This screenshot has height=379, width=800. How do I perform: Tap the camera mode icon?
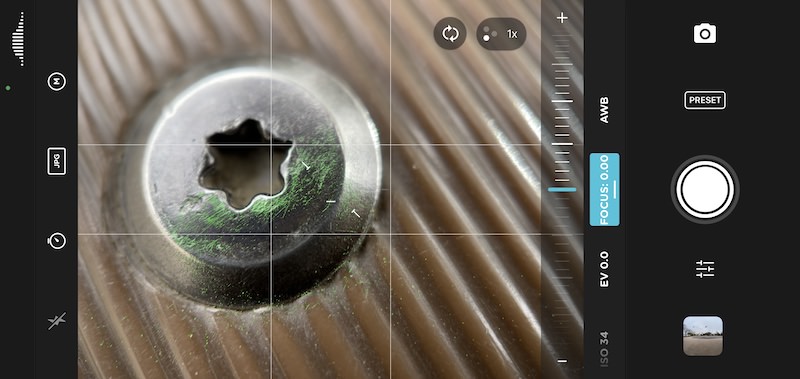(705, 34)
